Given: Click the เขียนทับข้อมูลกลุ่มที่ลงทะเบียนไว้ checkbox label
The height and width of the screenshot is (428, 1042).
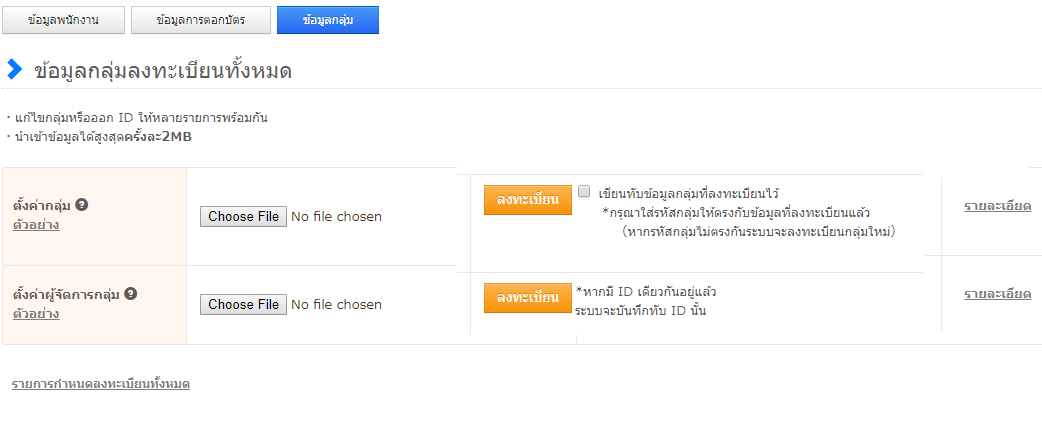Looking at the screenshot, I should [x=688, y=193].
